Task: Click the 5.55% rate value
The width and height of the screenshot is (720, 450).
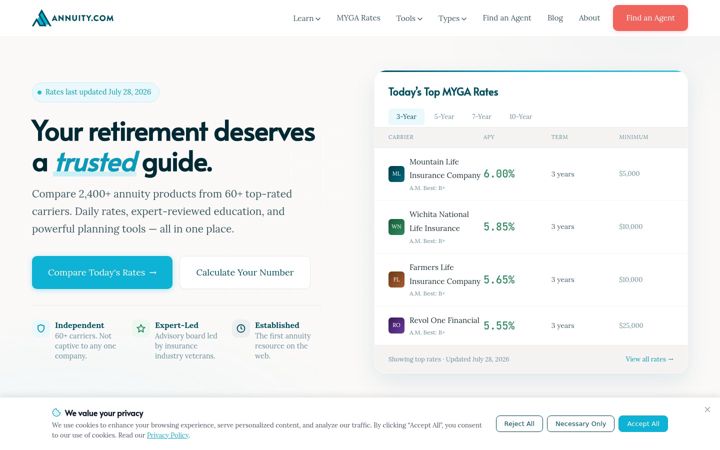Action: click(x=499, y=326)
